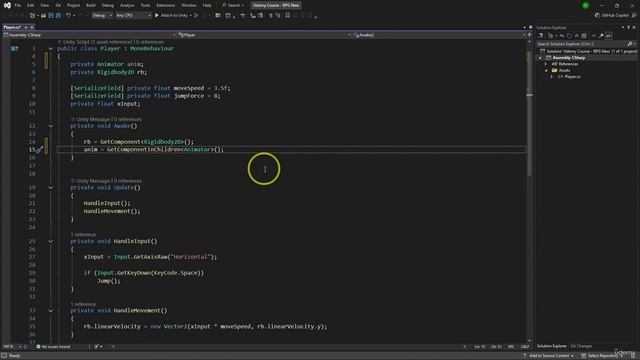Open the Build menu
Screen dimensions: 640x360
91,5
